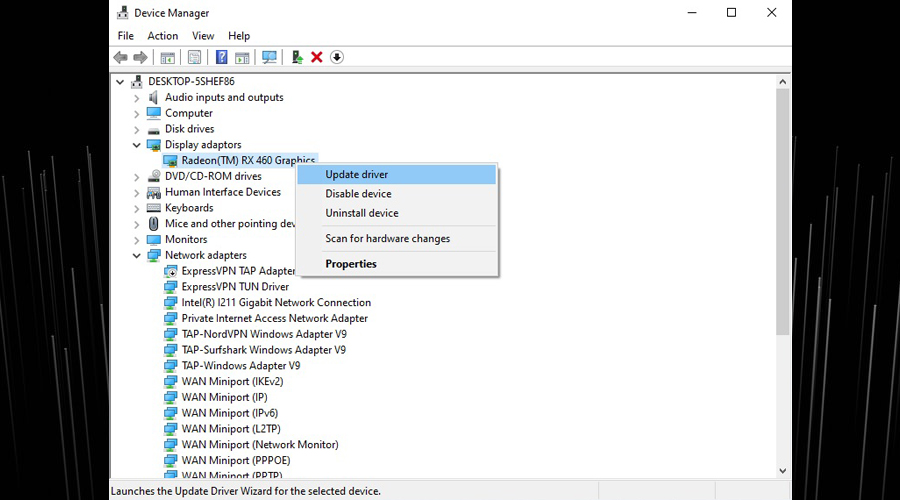Select ExpressVPN TUN Driver
900x500 pixels.
pyautogui.click(x=235, y=286)
